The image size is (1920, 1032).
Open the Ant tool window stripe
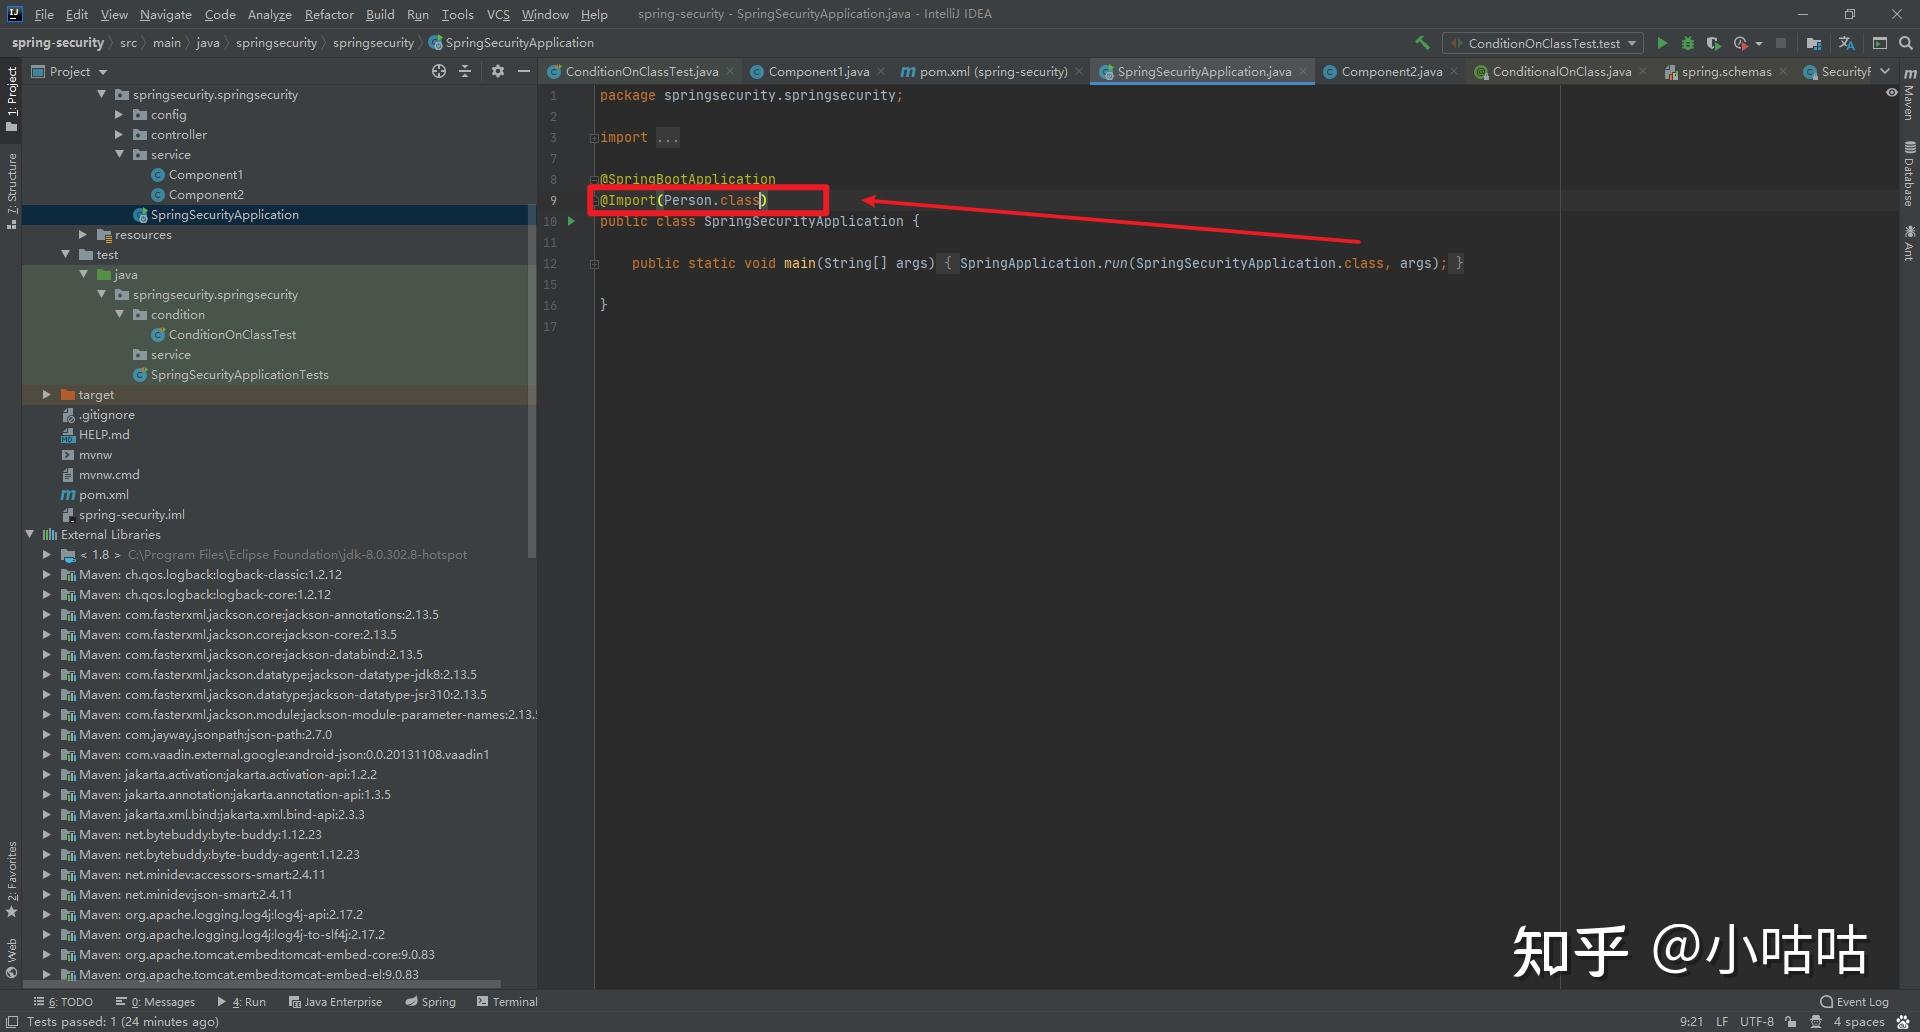1909,243
